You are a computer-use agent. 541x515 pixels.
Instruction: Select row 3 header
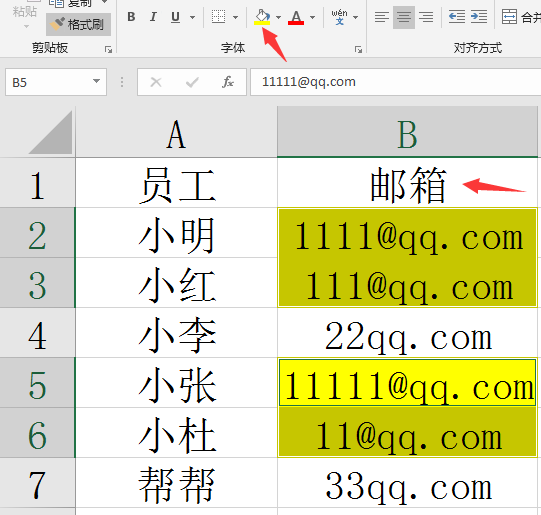pyautogui.click(x=37, y=283)
